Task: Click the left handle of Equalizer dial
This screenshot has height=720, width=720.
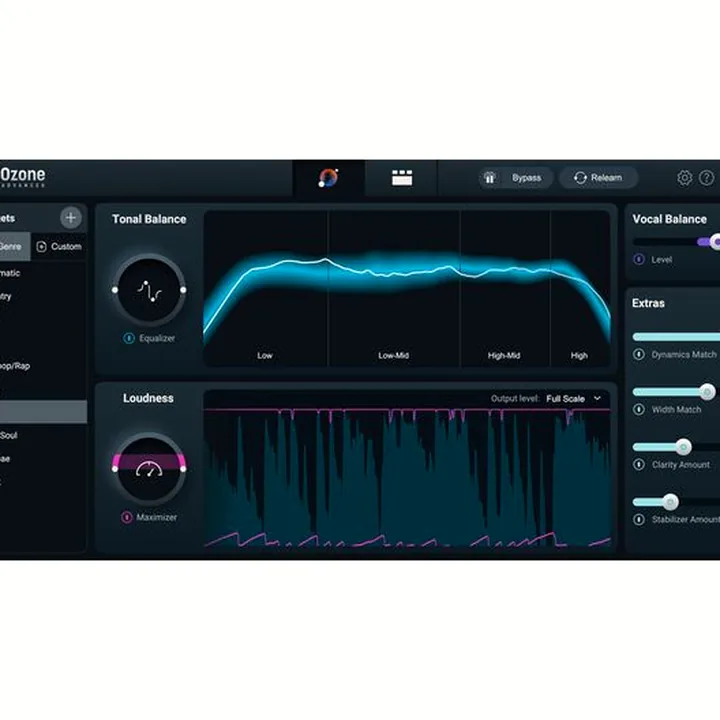Action: point(115,290)
